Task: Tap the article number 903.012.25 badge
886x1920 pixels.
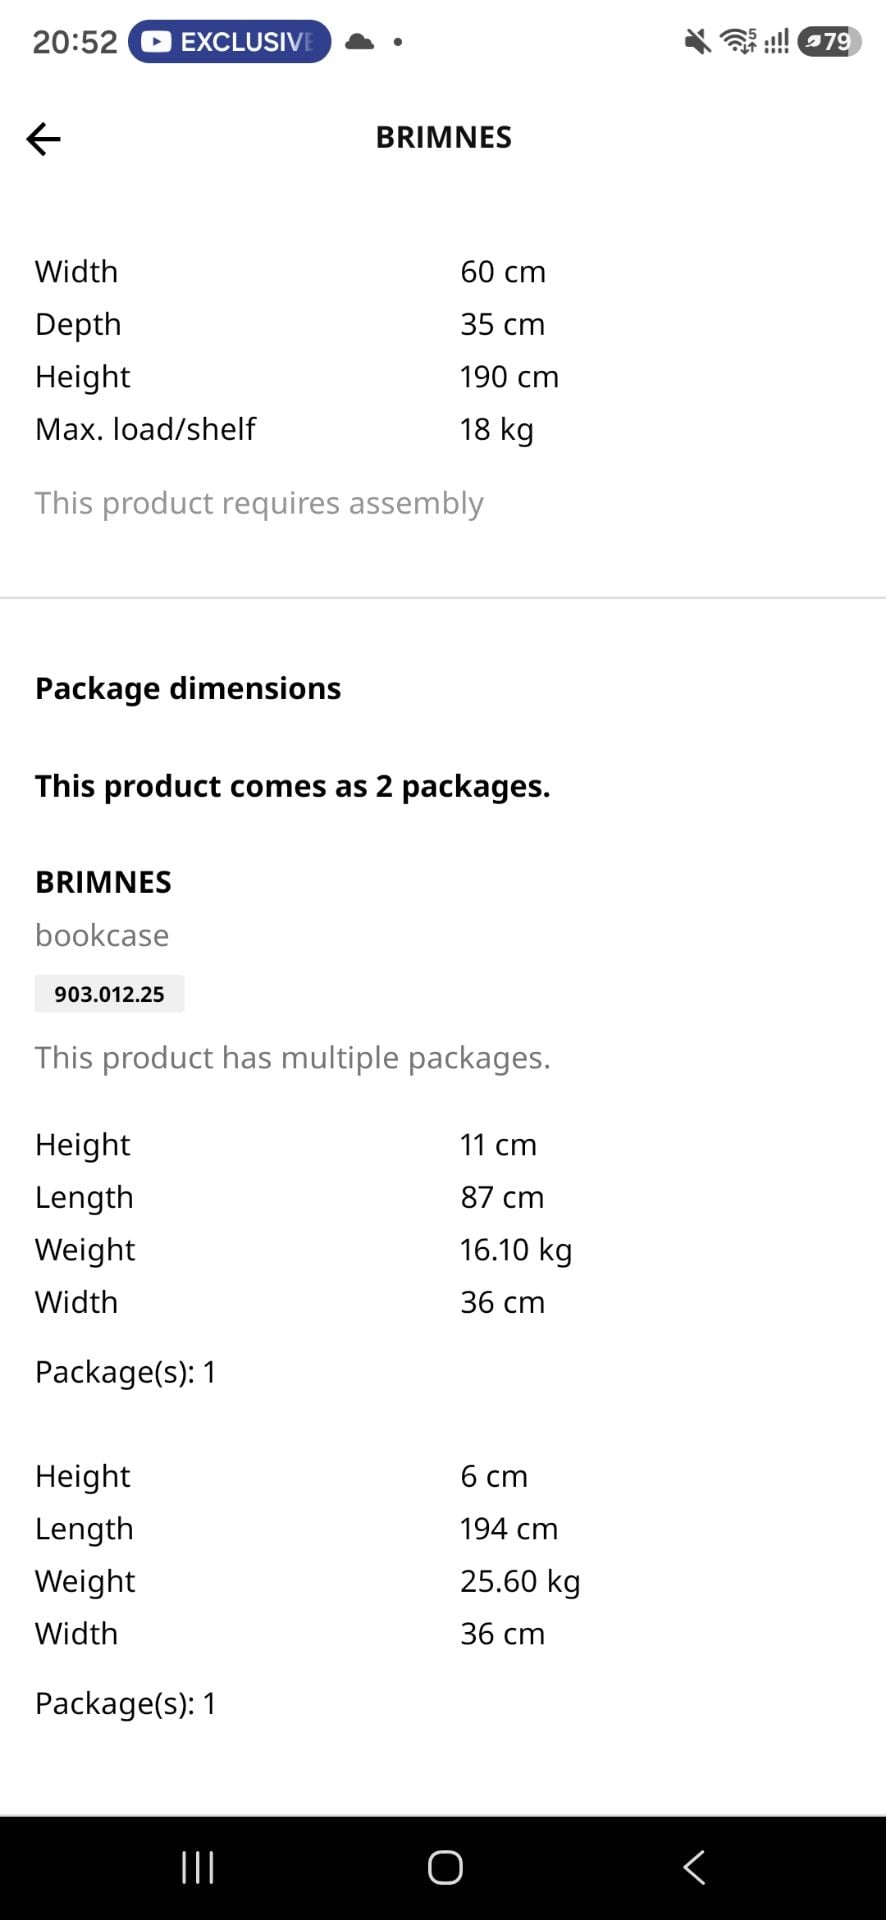Action: point(109,994)
